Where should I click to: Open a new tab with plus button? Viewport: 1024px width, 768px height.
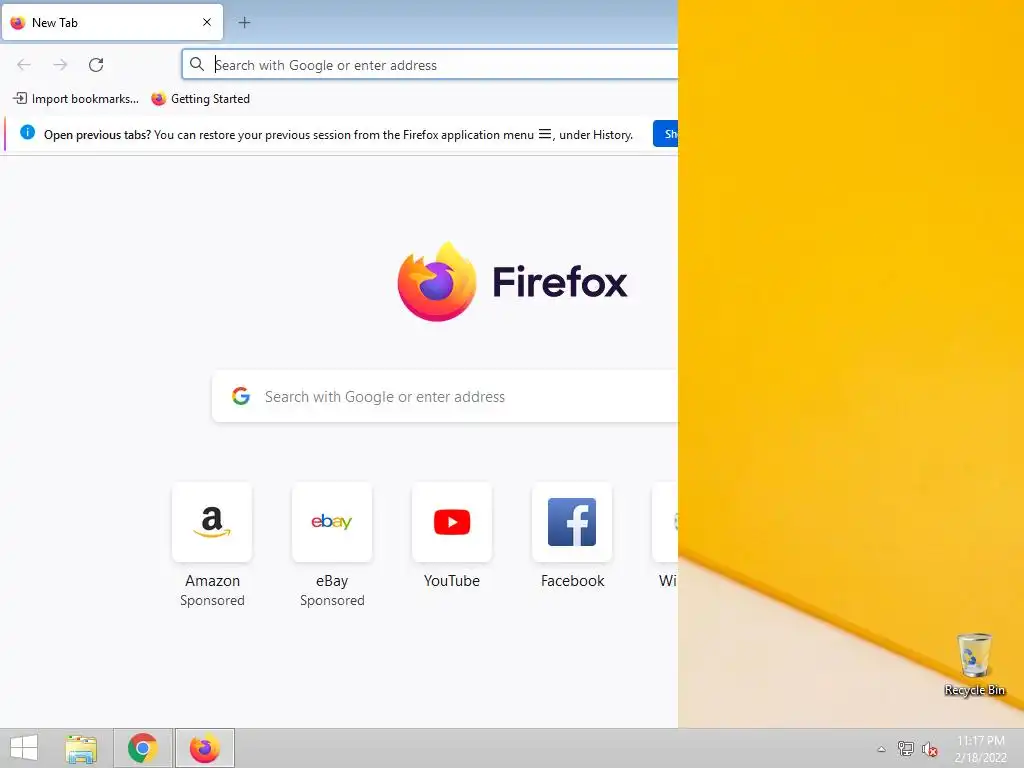pyautogui.click(x=244, y=22)
